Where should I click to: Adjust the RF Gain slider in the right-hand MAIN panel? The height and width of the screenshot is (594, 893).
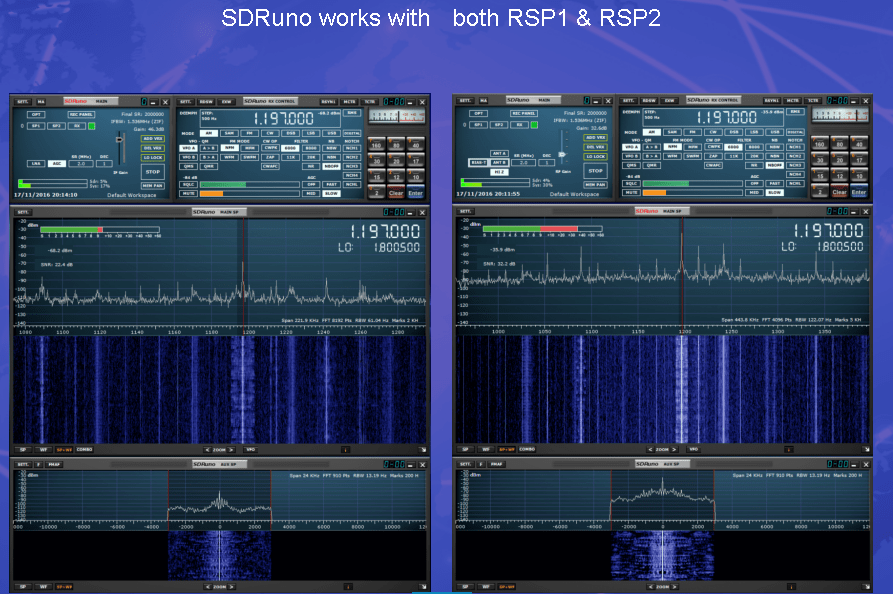click(x=562, y=147)
